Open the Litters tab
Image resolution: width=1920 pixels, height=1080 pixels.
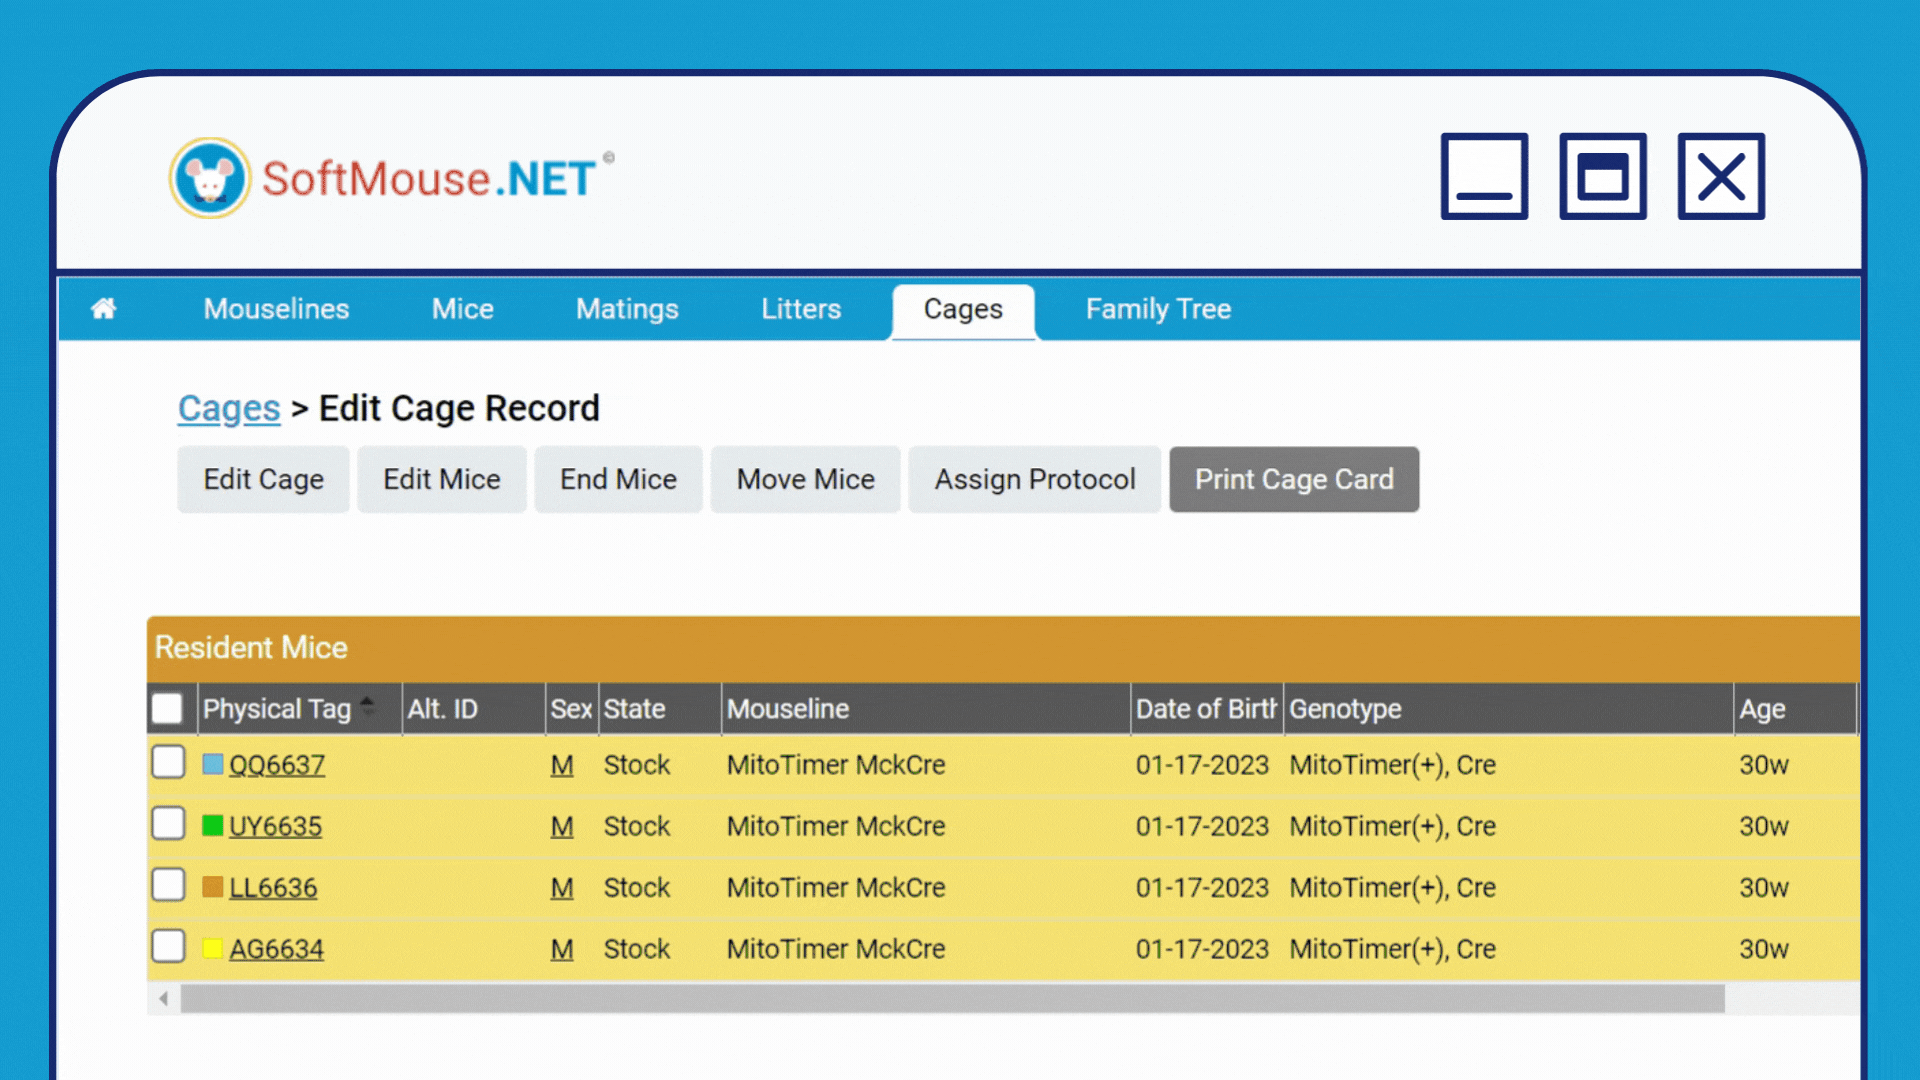pos(800,309)
